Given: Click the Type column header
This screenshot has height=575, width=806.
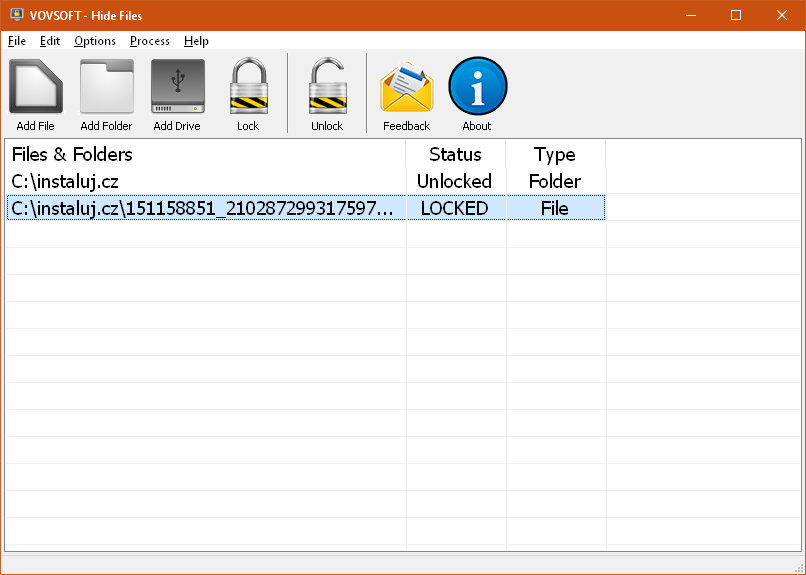Looking at the screenshot, I should coord(555,154).
